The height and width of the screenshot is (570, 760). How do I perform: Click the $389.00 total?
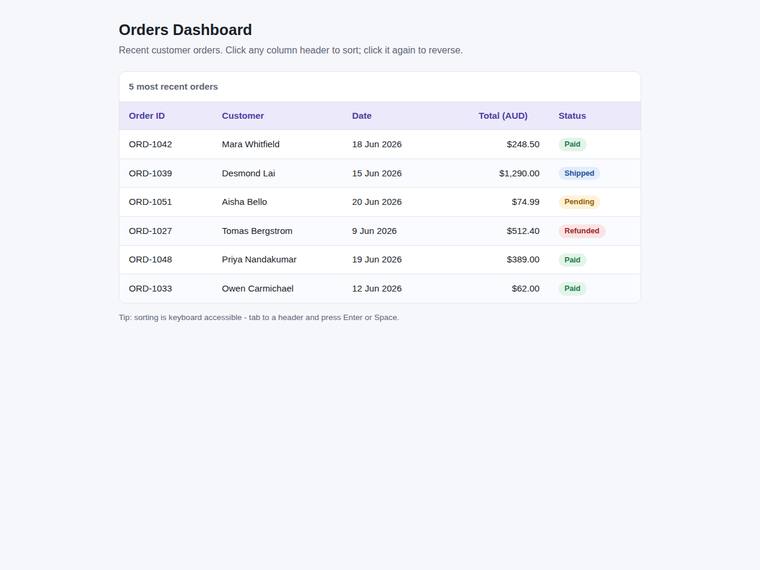(523, 260)
